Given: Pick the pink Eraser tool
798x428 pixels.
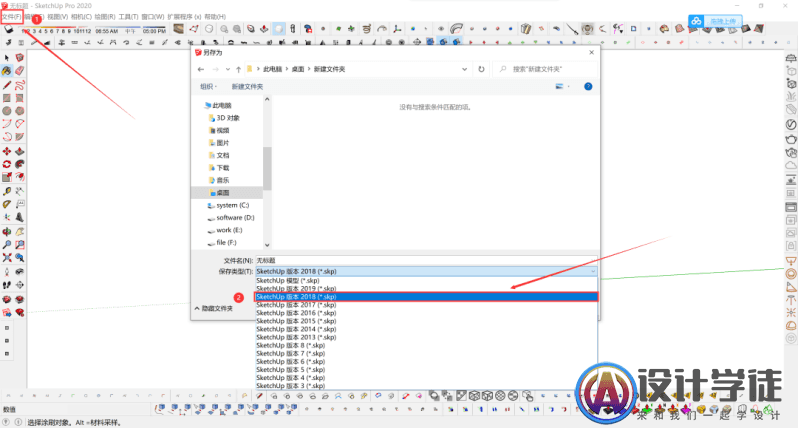Looking at the screenshot, I should pos(20,71).
